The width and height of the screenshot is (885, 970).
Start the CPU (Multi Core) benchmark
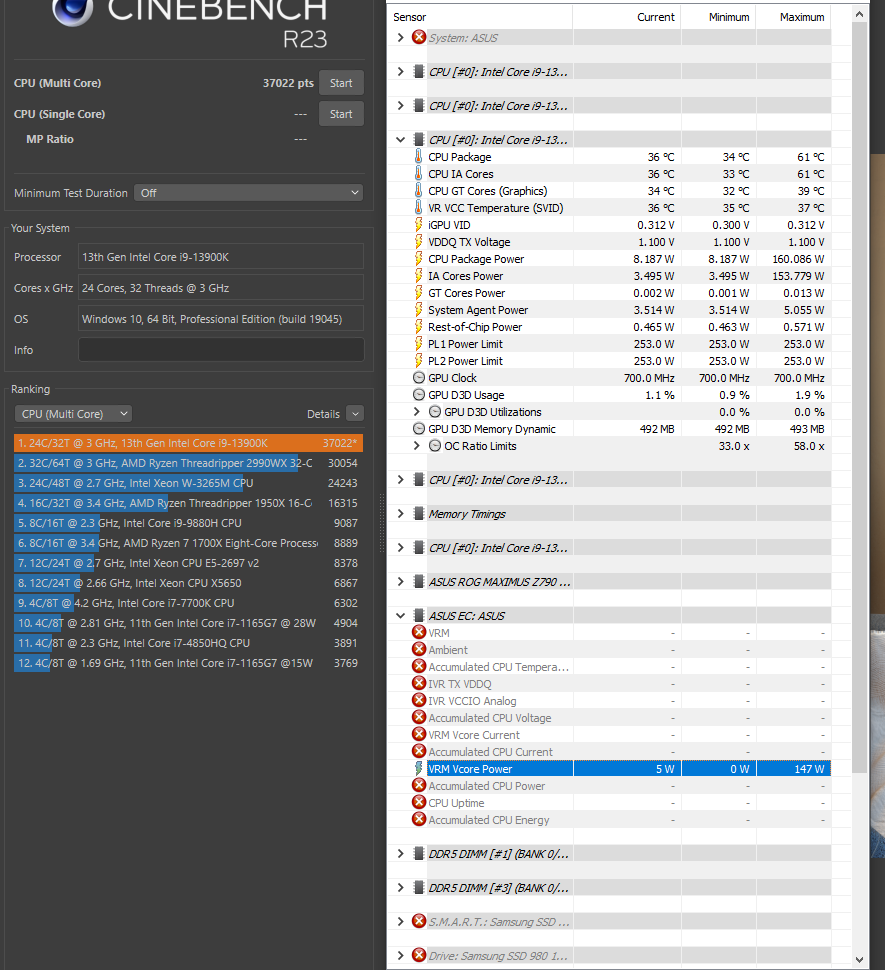point(341,83)
